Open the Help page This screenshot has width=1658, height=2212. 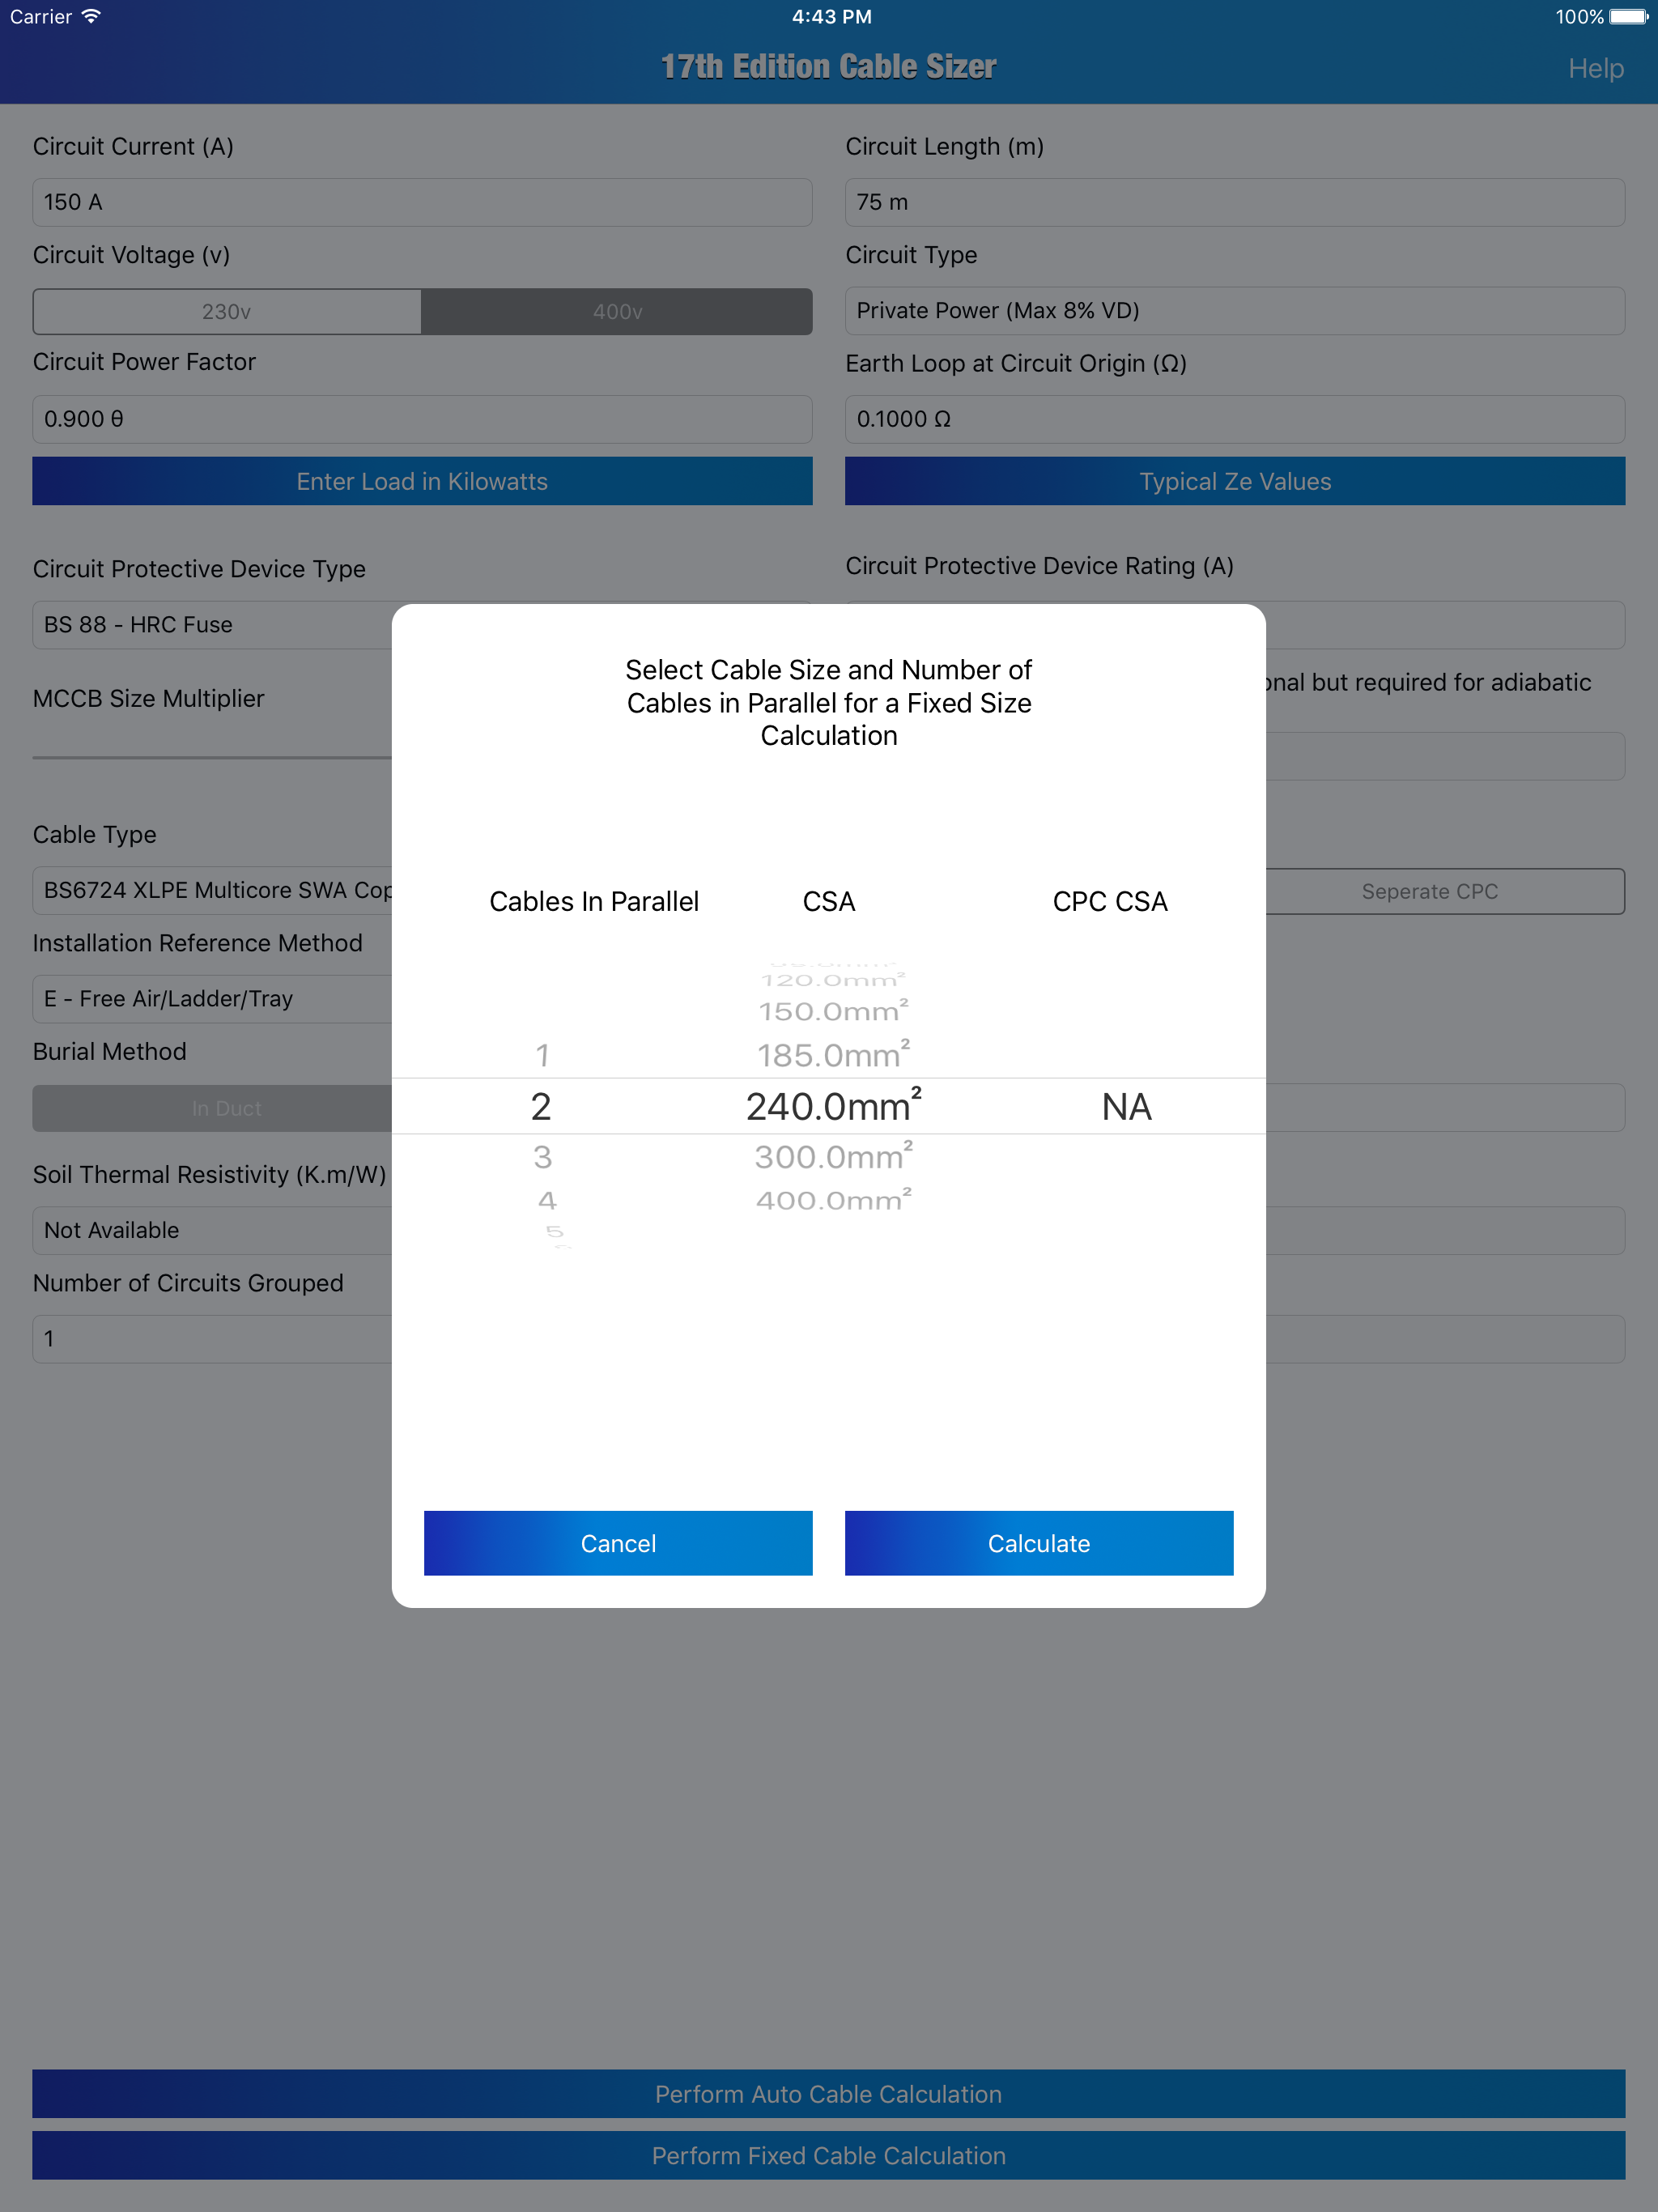coord(1596,68)
